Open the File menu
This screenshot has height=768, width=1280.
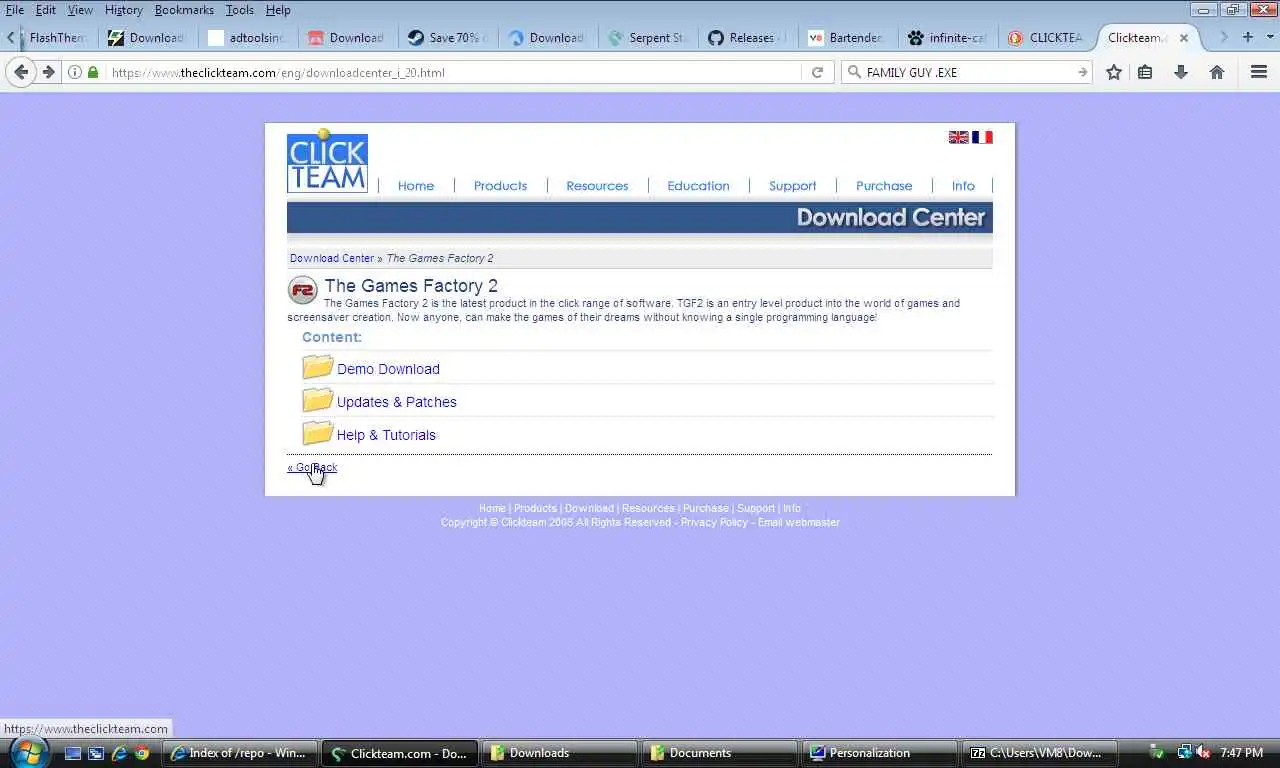point(15,10)
